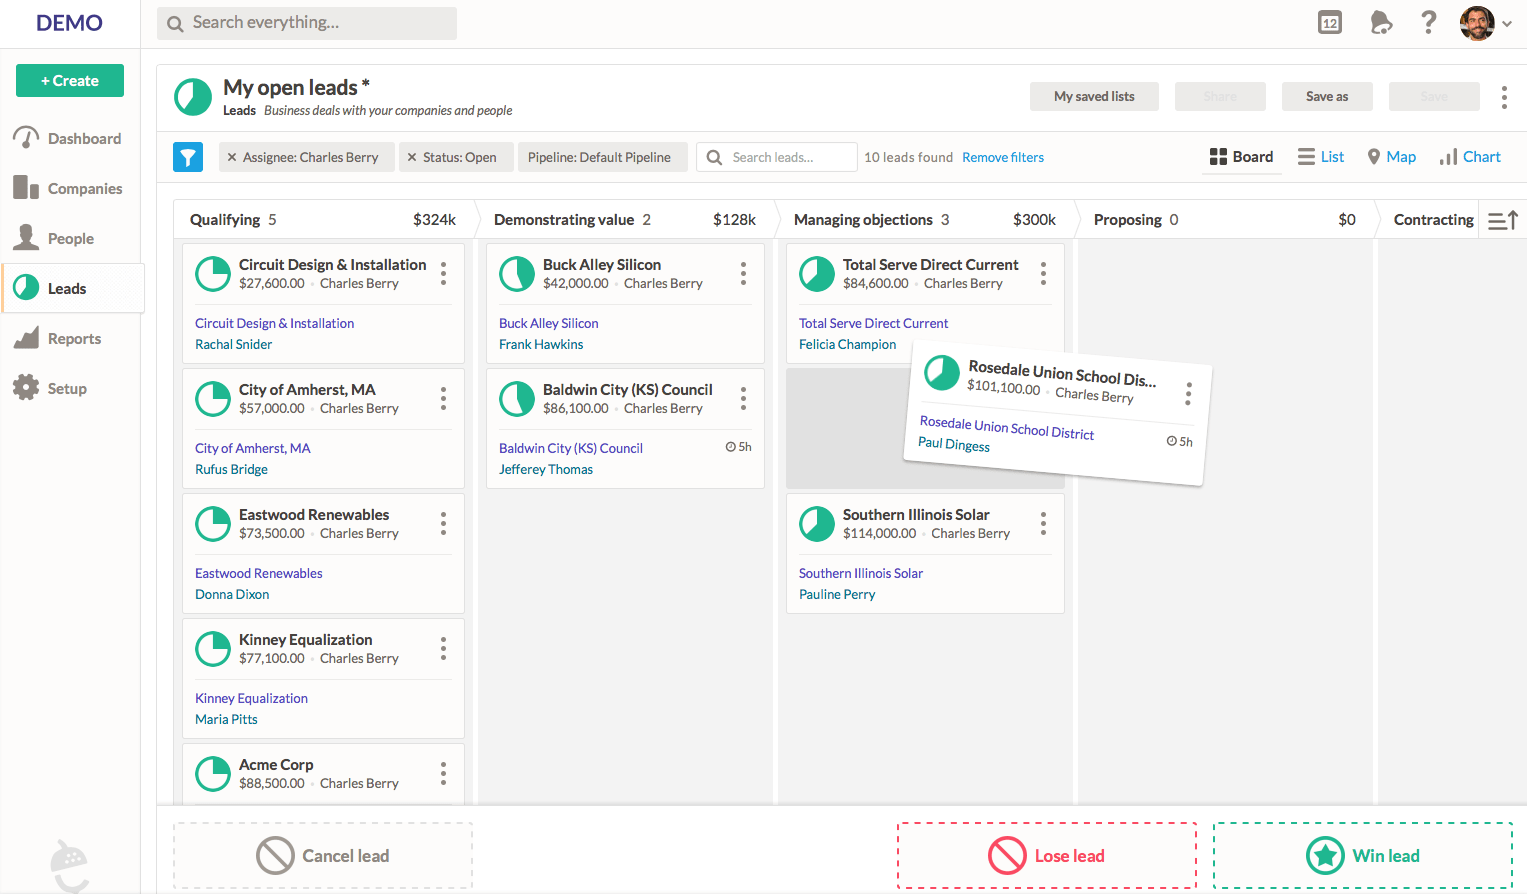Switch to Chart view
Screen dimensions: 1527x894
coord(1470,157)
